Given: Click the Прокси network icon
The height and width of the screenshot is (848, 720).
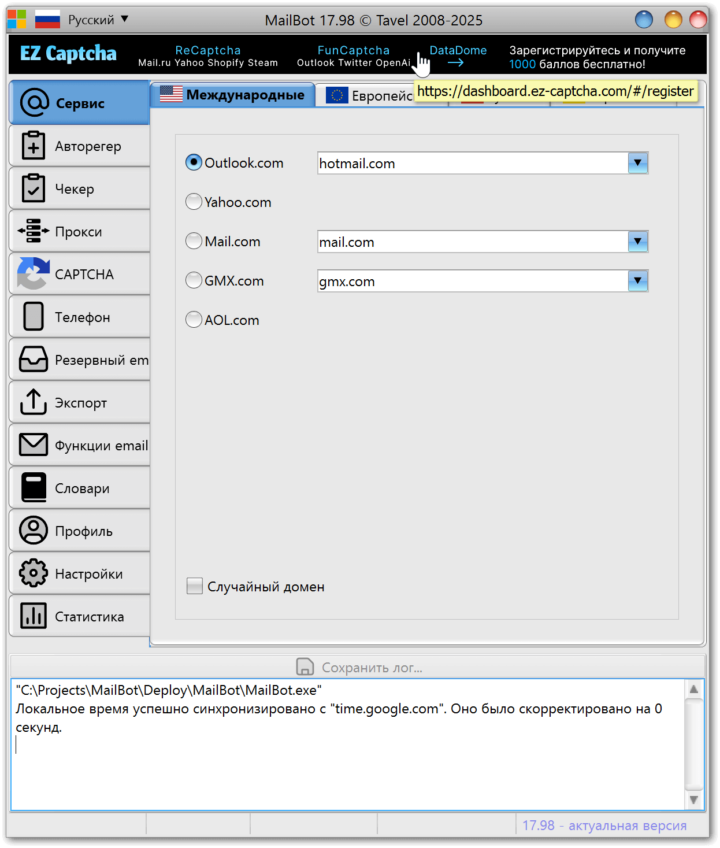Looking at the screenshot, I should click(34, 231).
